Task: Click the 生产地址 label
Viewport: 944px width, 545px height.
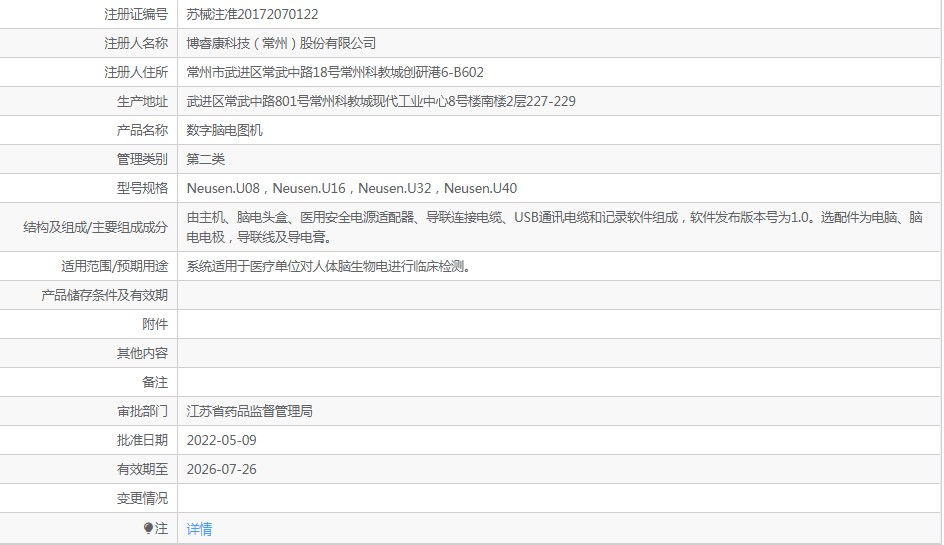Action: pyautogui.click(x=142, y=101)
